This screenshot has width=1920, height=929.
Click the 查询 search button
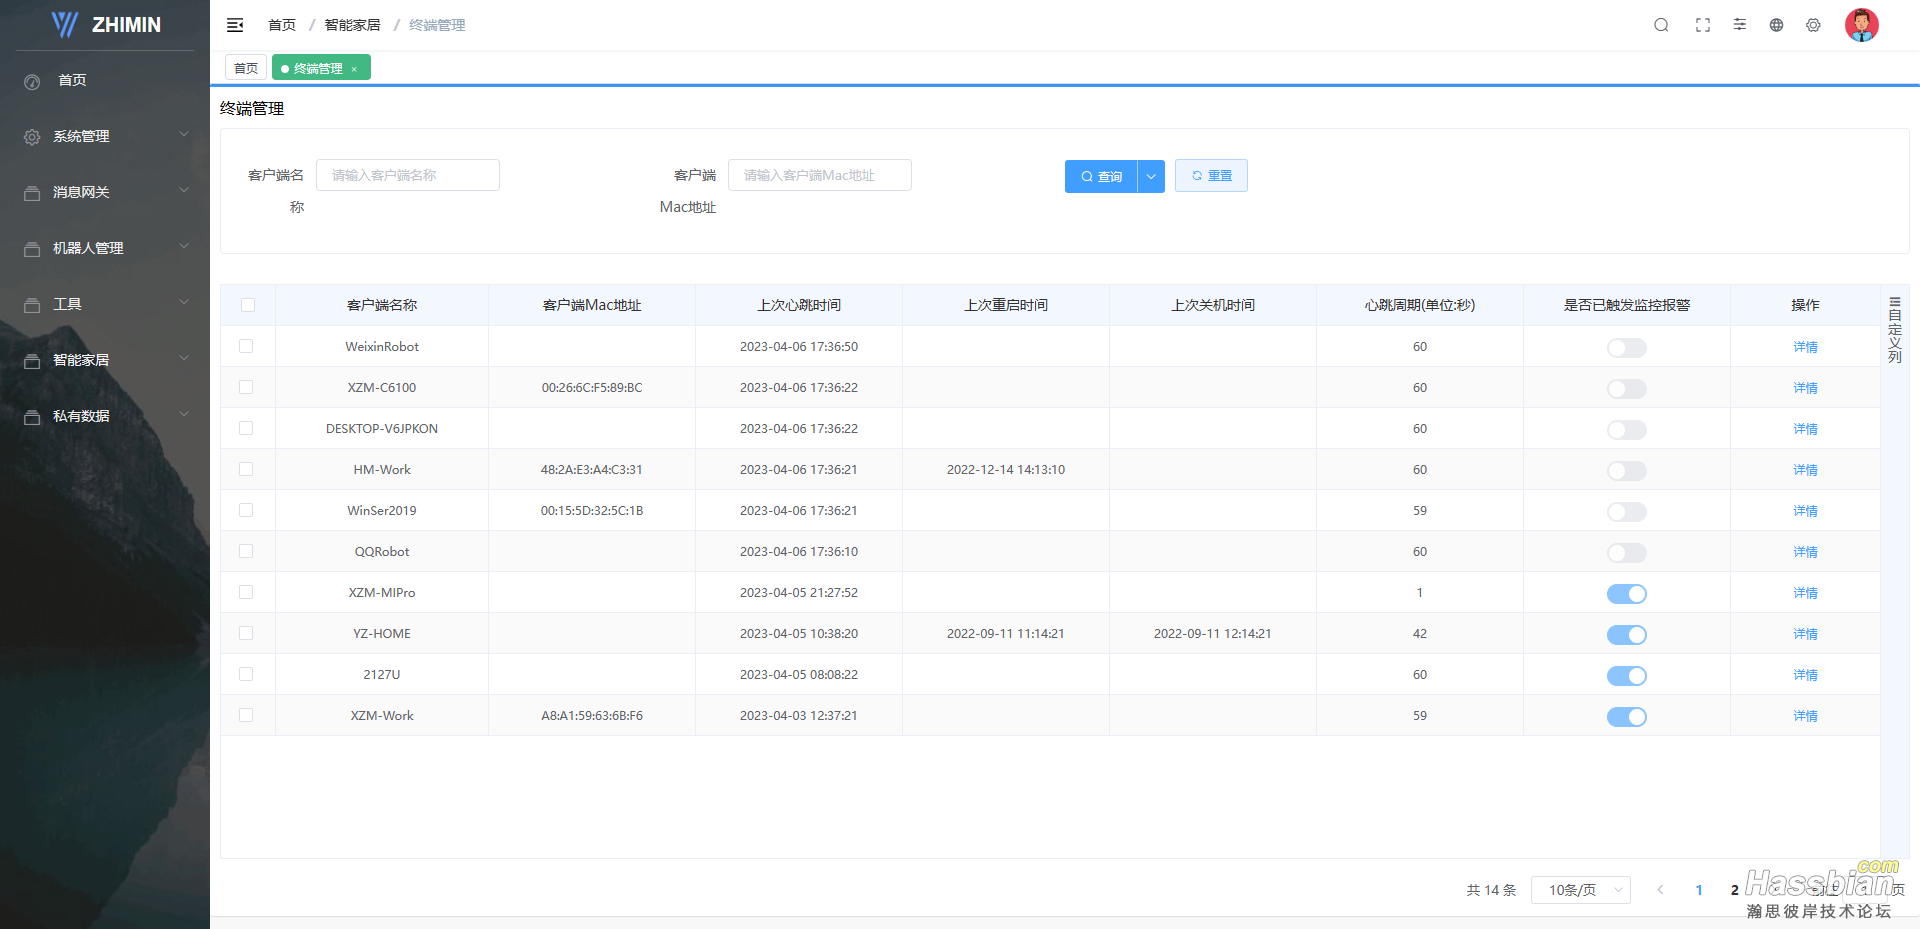[1101, 176]
